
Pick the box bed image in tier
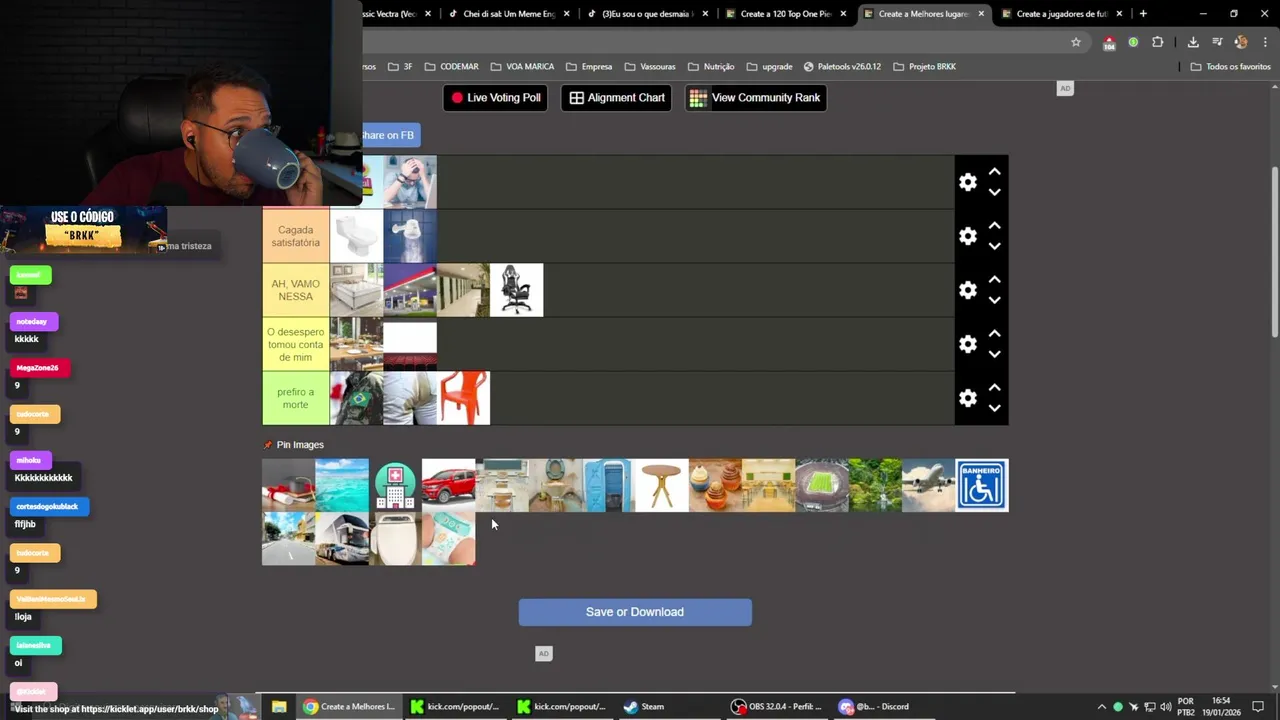(357, 290)
